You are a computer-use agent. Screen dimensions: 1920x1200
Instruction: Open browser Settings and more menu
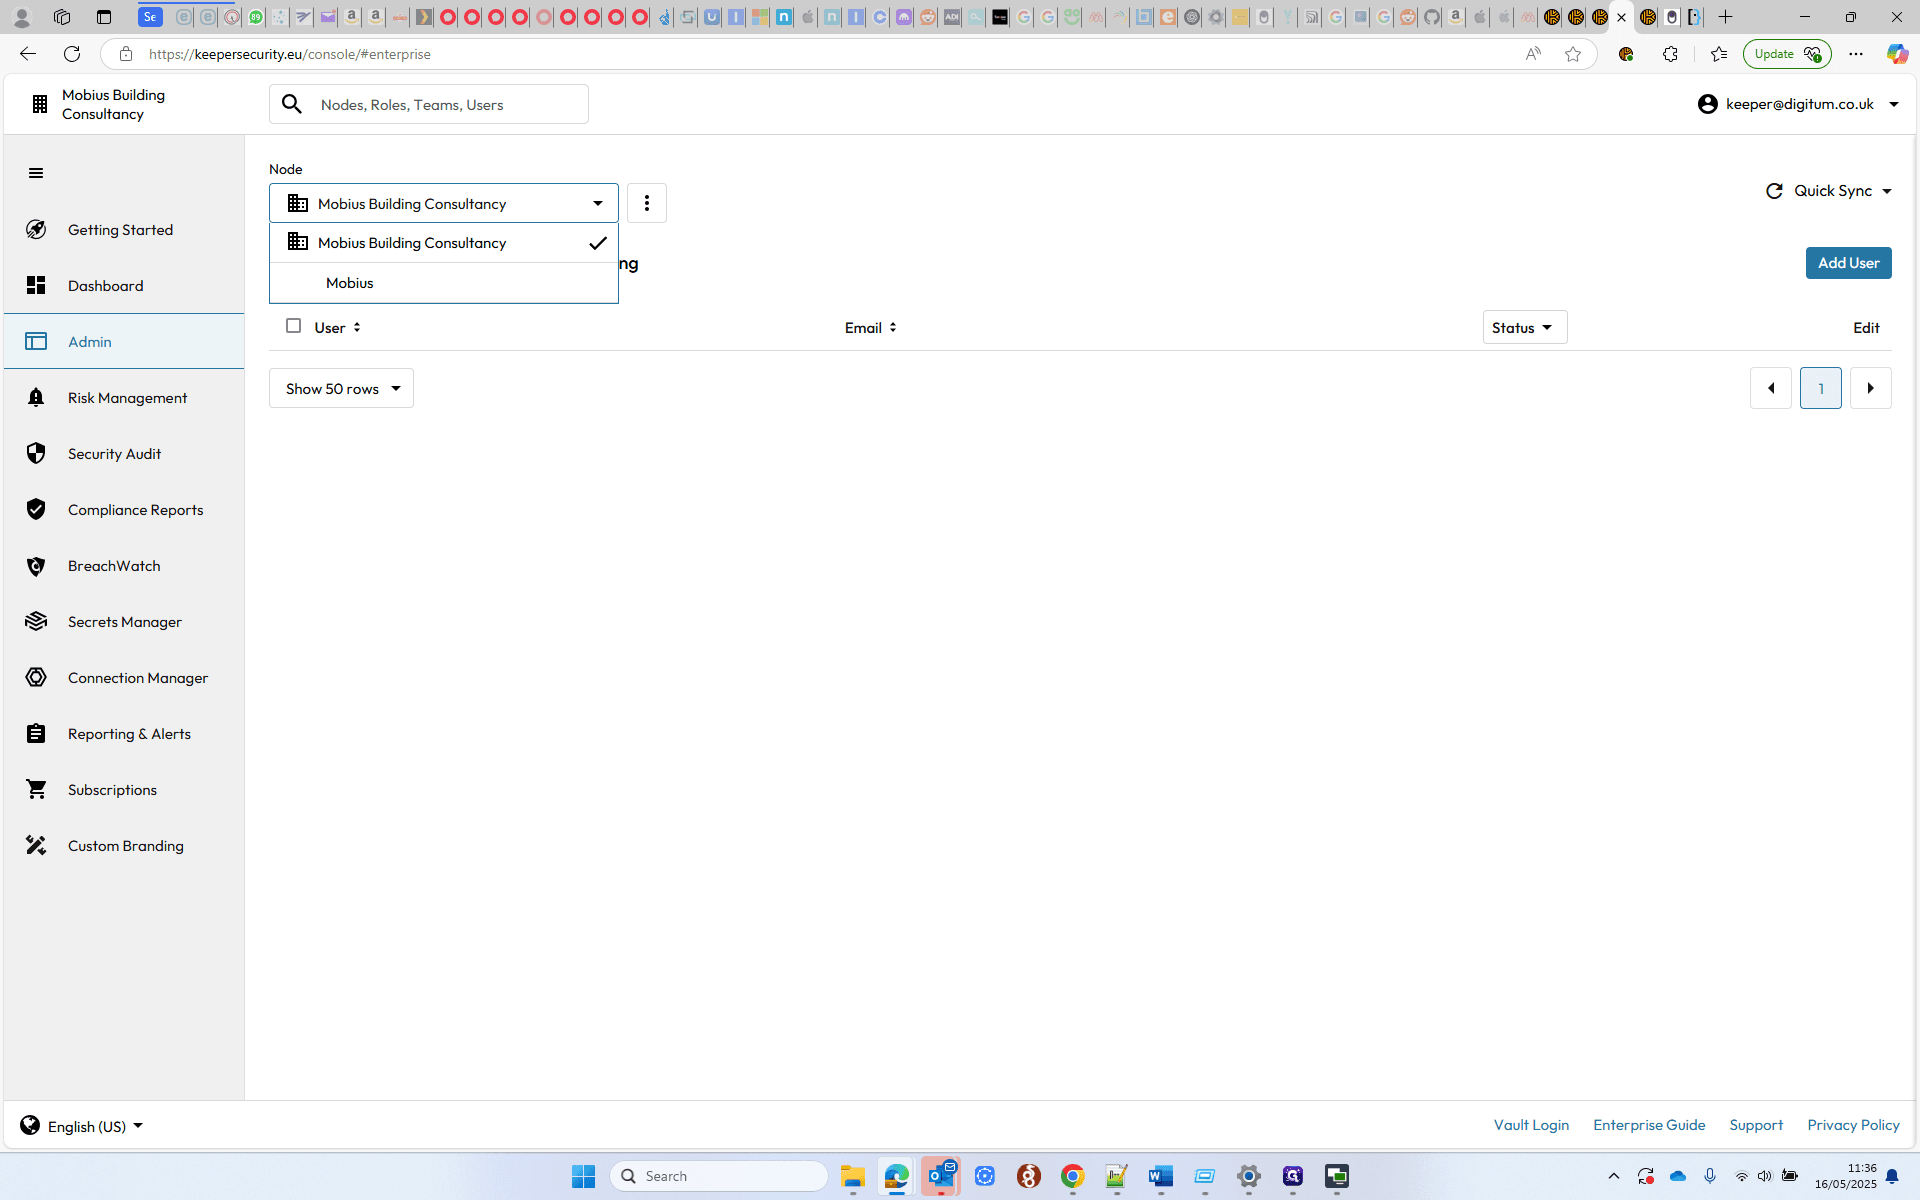coord(1856,54)
